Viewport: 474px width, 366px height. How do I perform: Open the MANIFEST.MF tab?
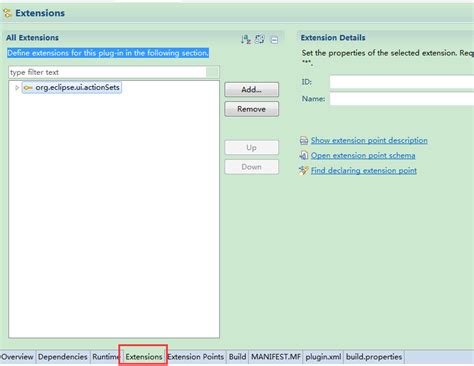click(x=276, y=357)
